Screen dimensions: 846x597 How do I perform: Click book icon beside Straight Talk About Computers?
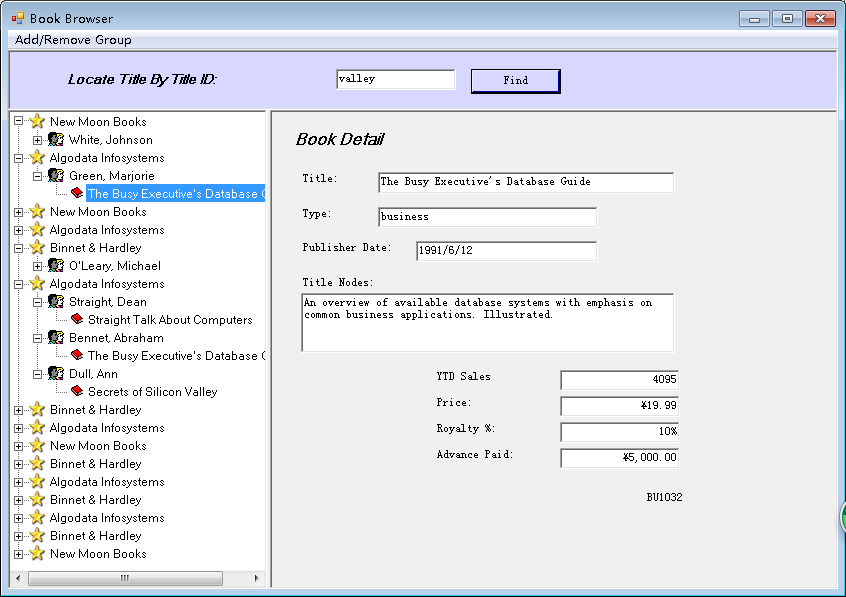77,319
